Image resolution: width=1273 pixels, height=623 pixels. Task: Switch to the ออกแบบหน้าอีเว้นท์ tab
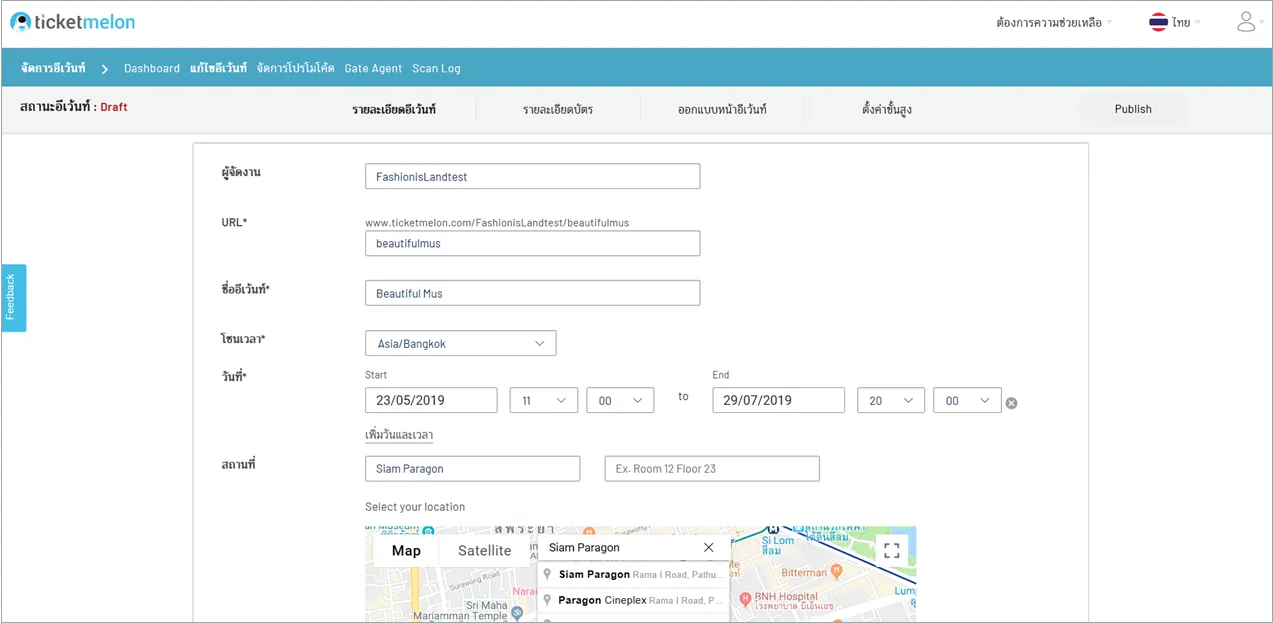click(x=722, y=109)
